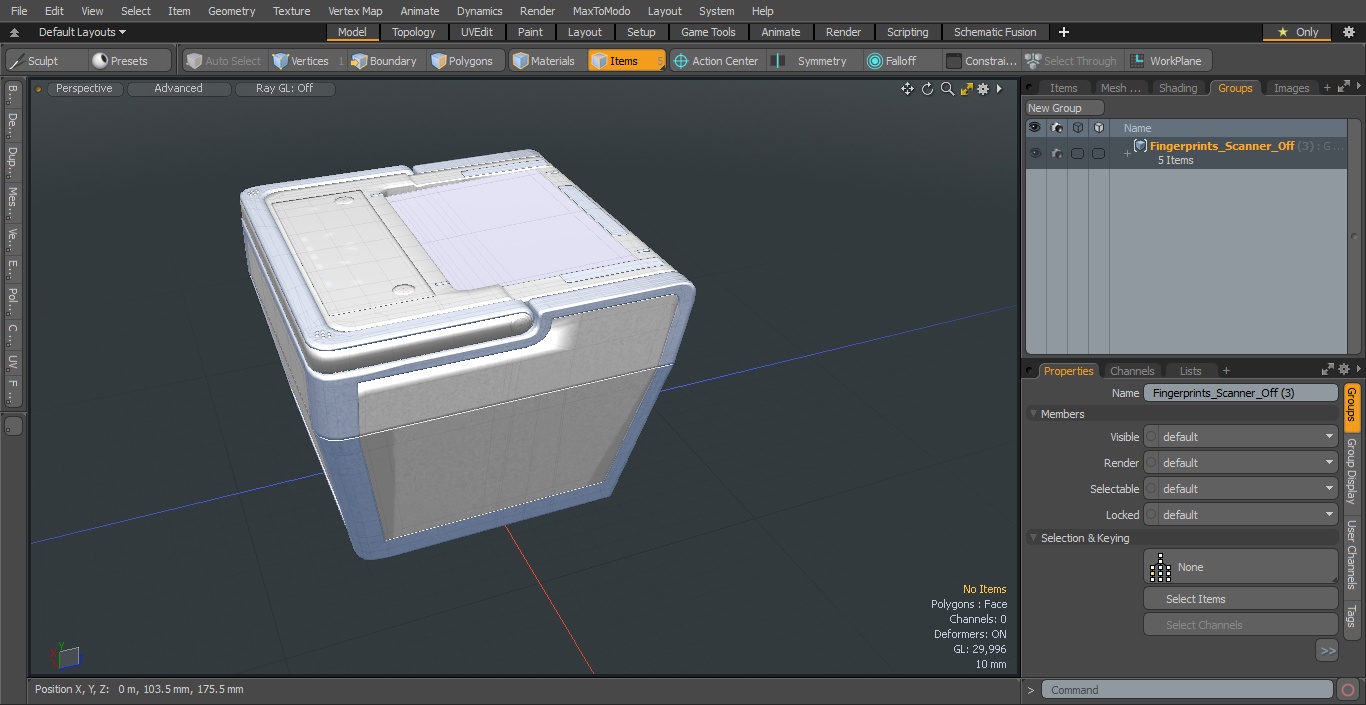Click the group Name input field
The height and width of the screenshot is (705, 1366).
tap(1240, 393)
